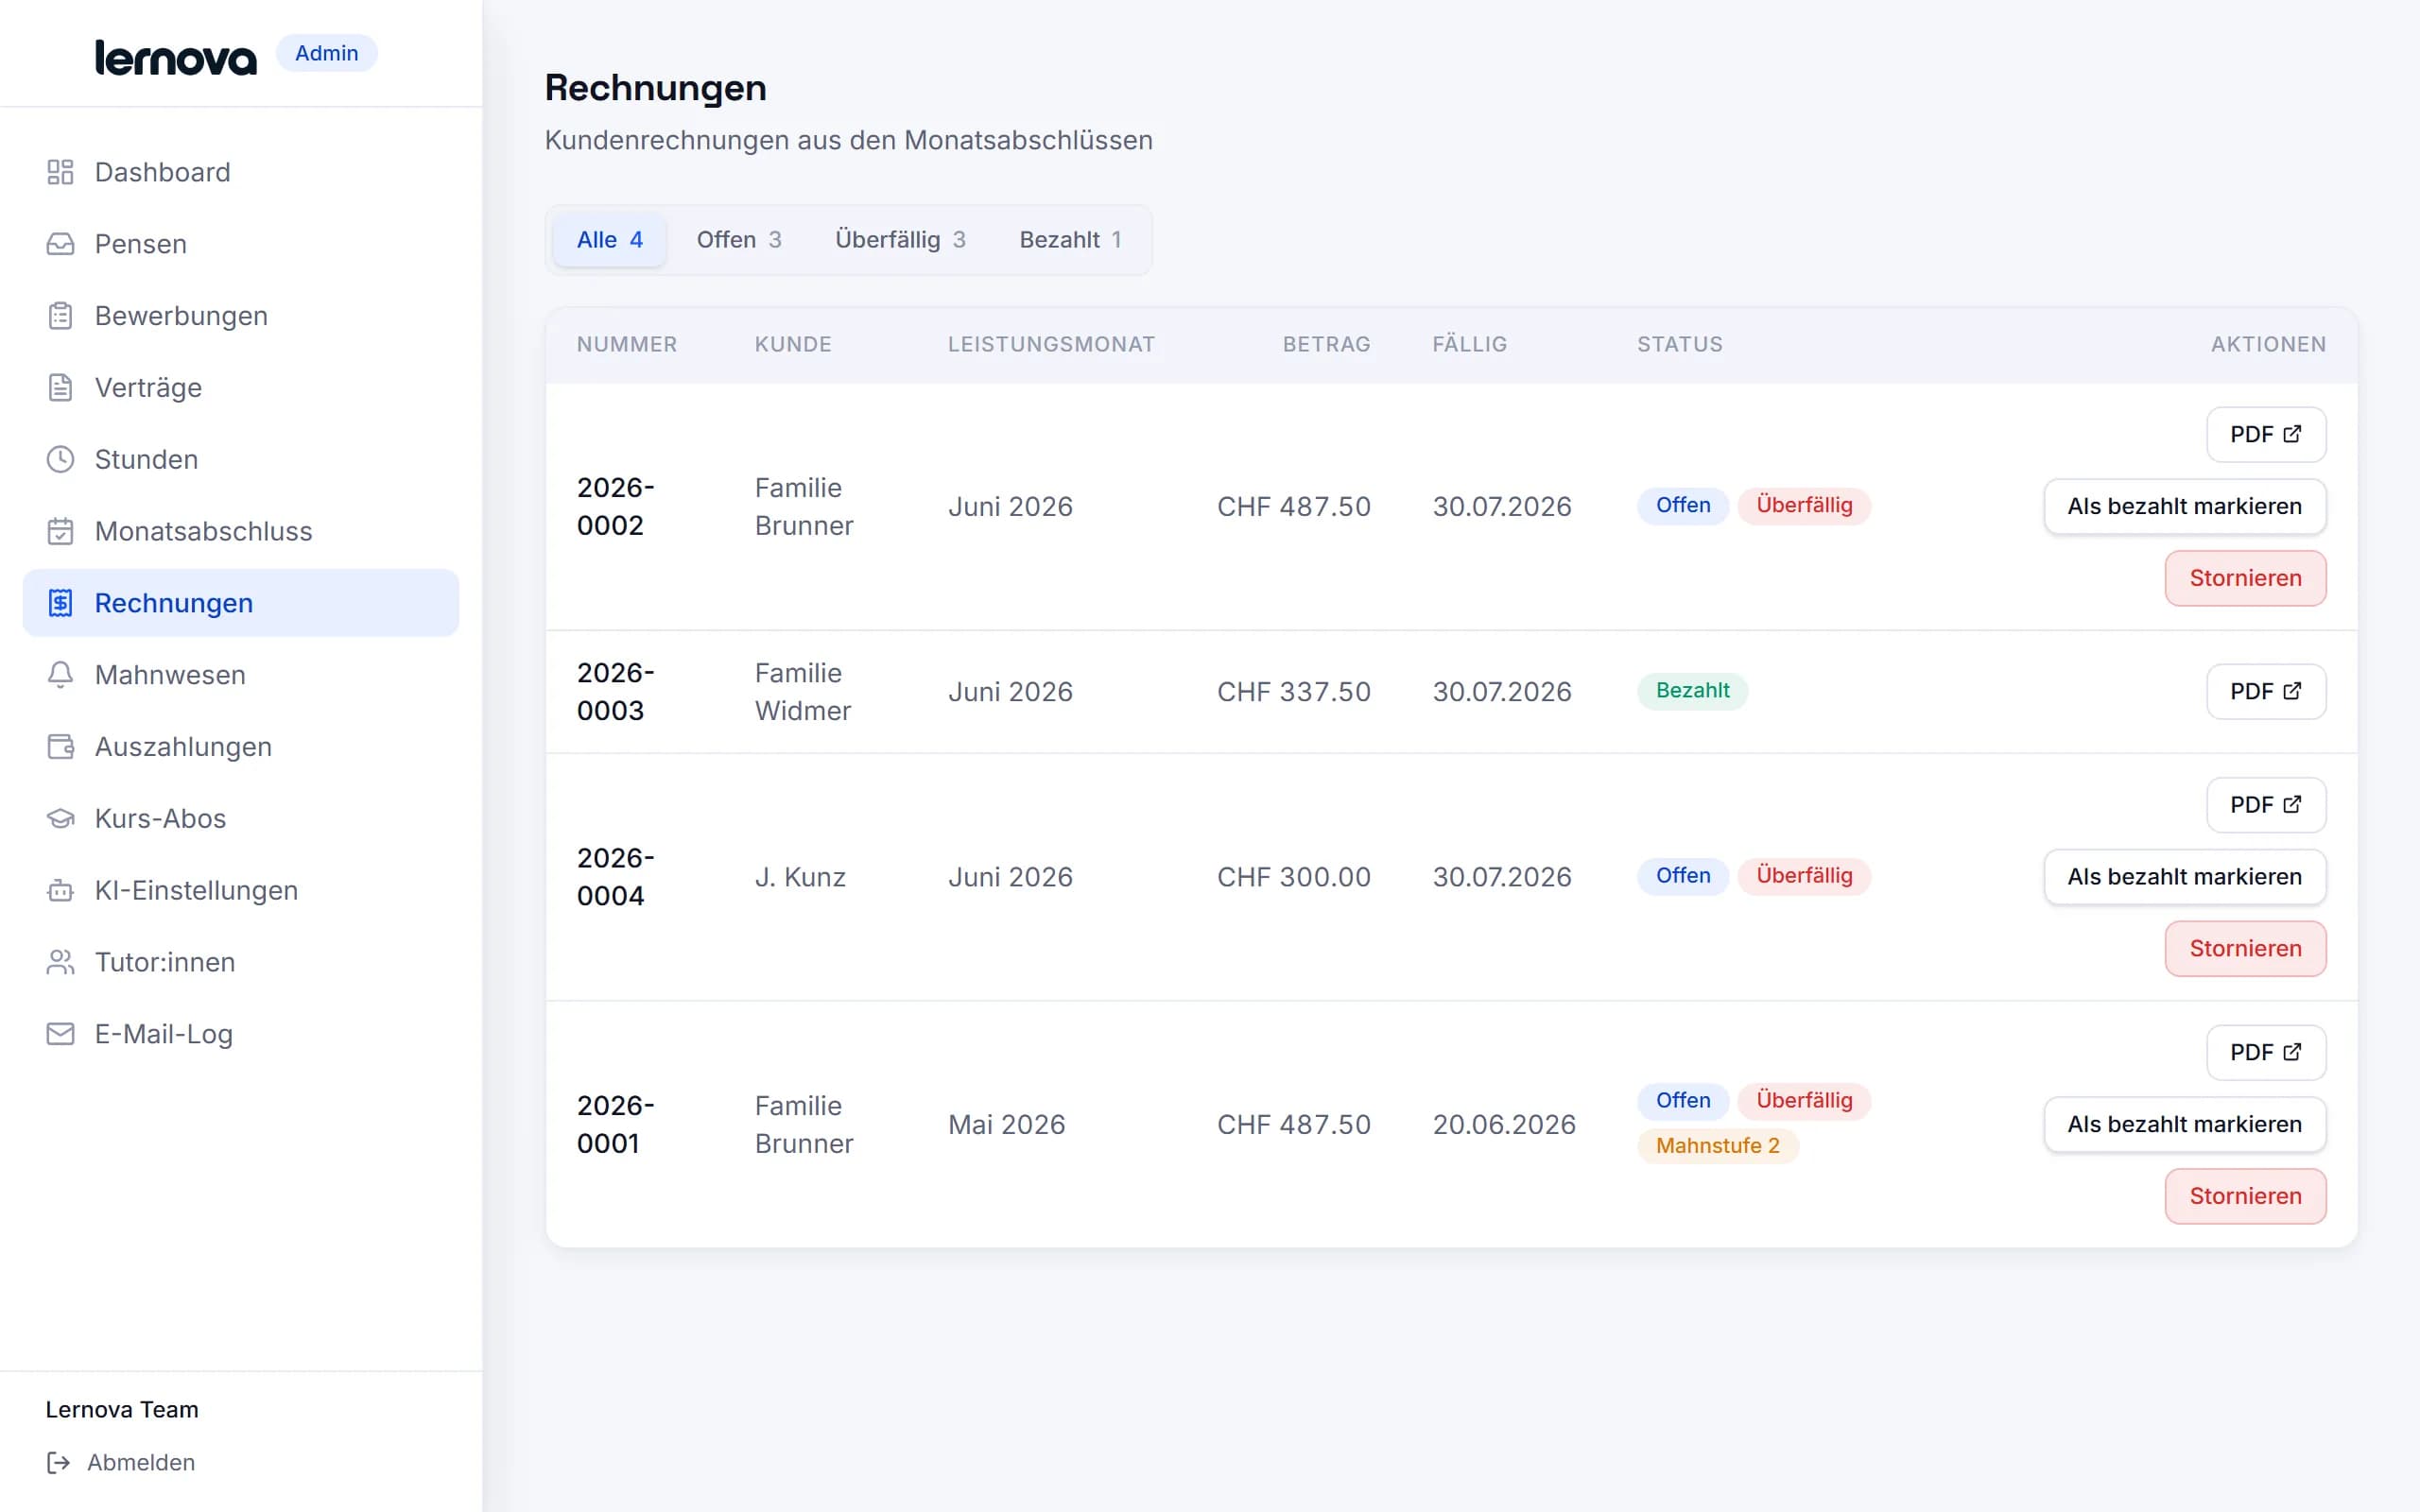Viewport: 2420px width, 1512px height.
Task: Open Mahnwesen in the sidebar
Action: coord(240,675)
